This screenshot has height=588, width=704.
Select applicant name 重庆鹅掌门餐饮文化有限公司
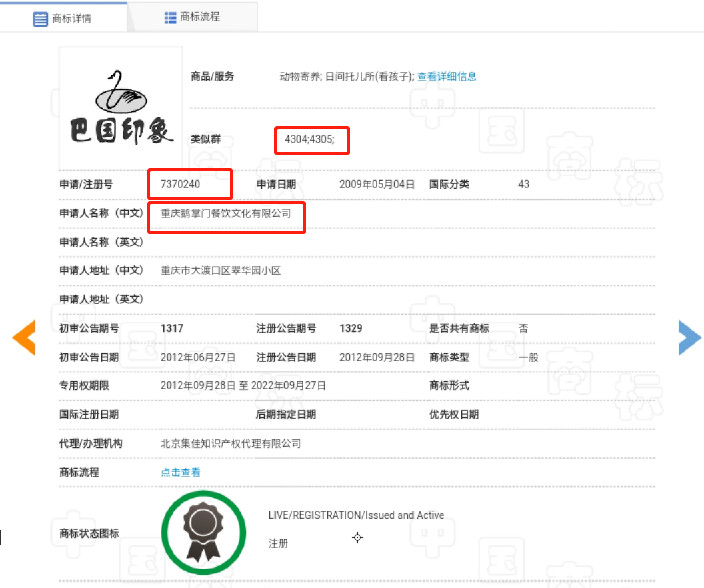tap(226, 213)
